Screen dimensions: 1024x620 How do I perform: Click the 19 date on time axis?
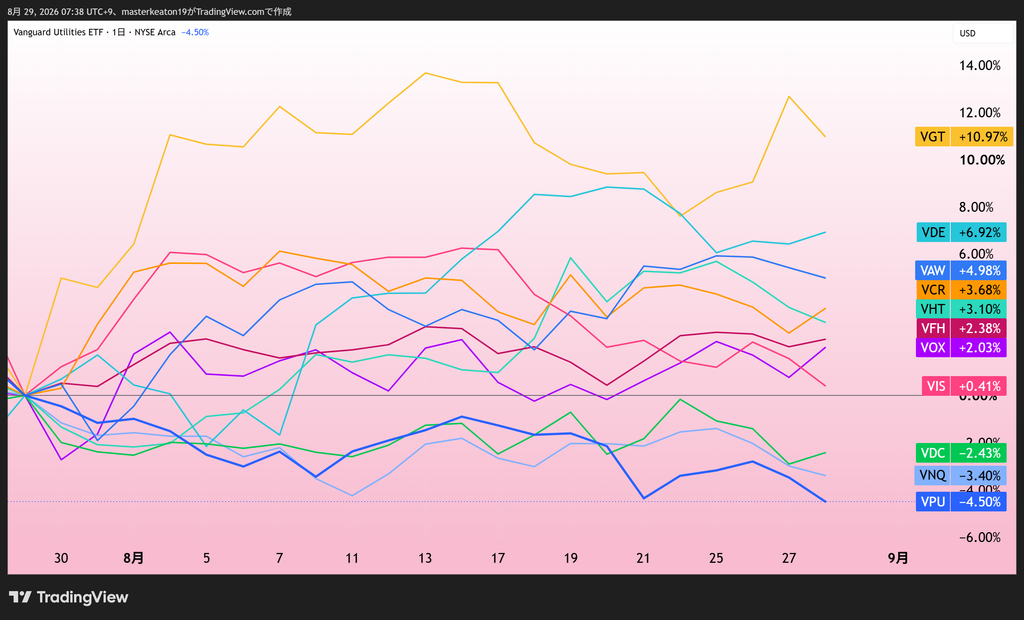(571, 558)
